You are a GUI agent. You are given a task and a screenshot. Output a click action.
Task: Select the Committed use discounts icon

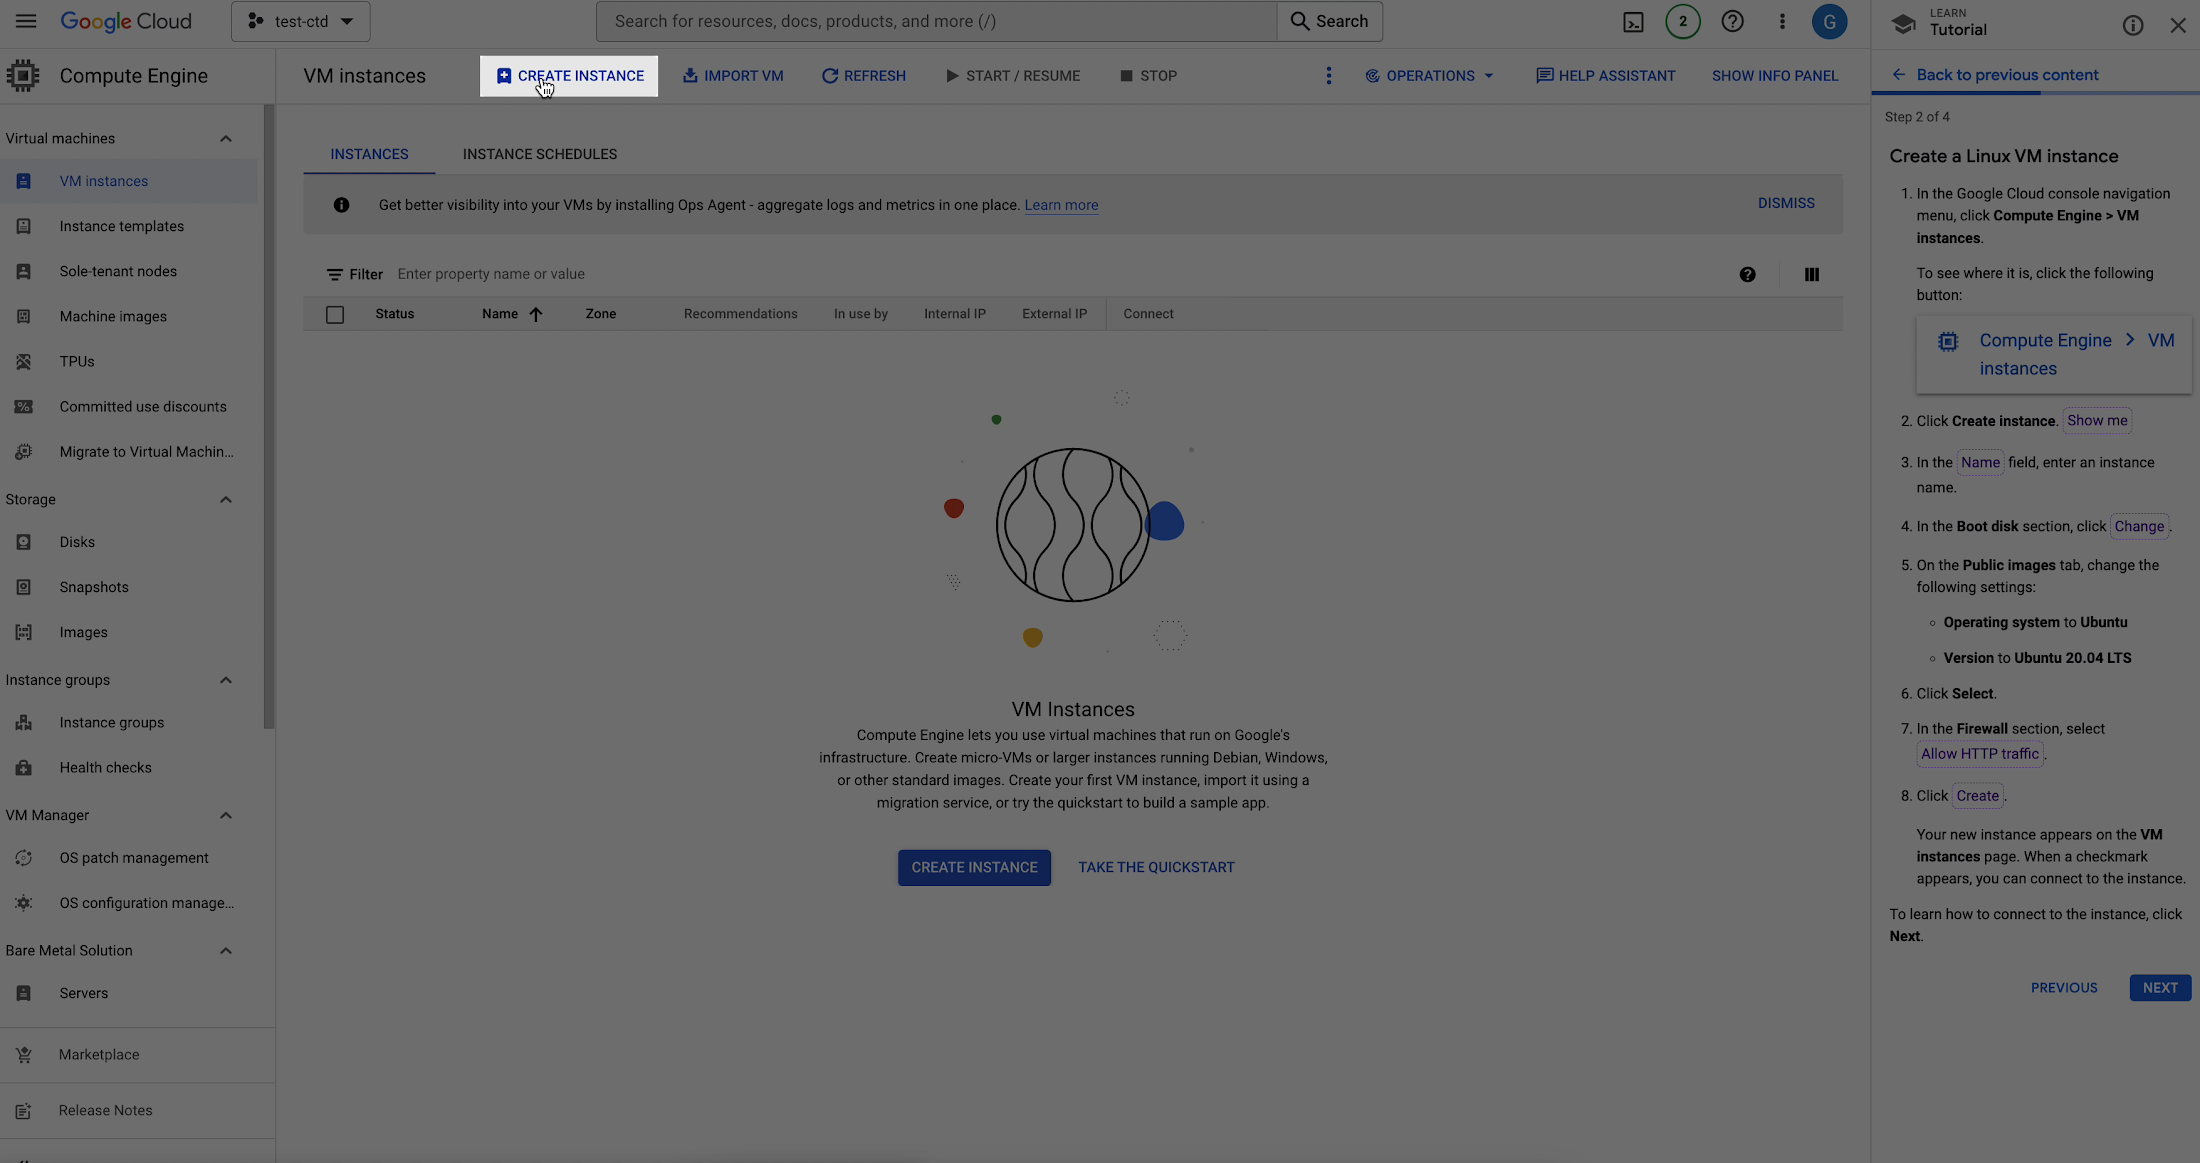24,406
